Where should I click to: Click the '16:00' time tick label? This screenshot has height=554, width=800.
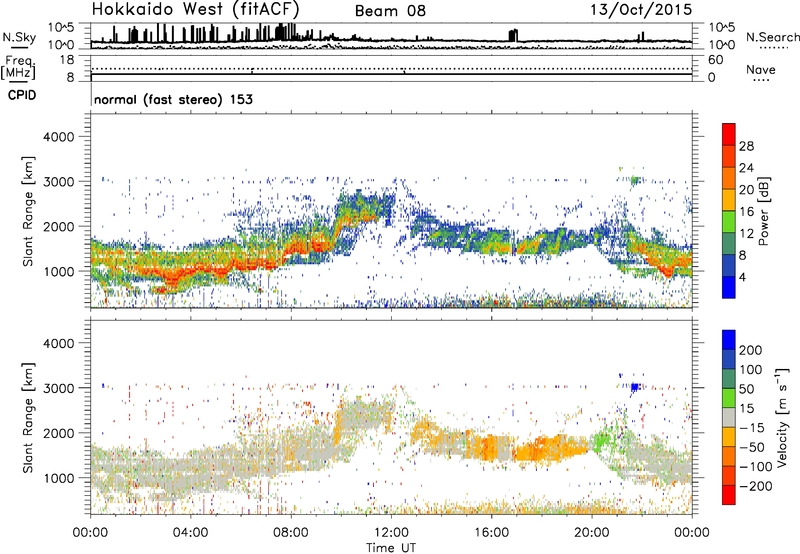[x=491, y=533]
